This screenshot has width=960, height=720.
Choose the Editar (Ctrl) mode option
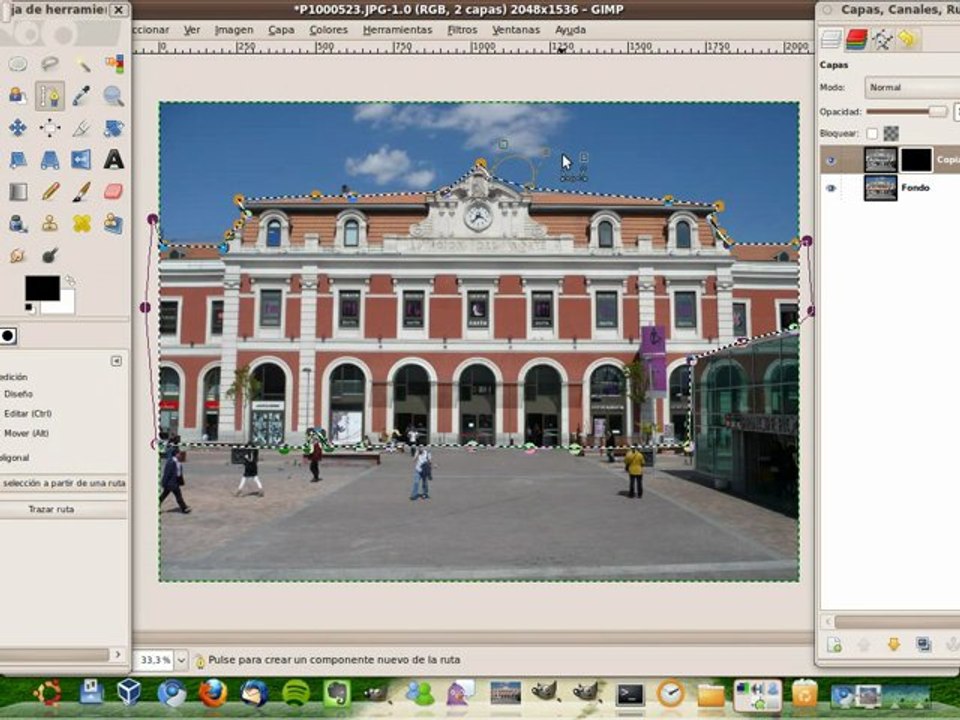[x=28, y=414]
